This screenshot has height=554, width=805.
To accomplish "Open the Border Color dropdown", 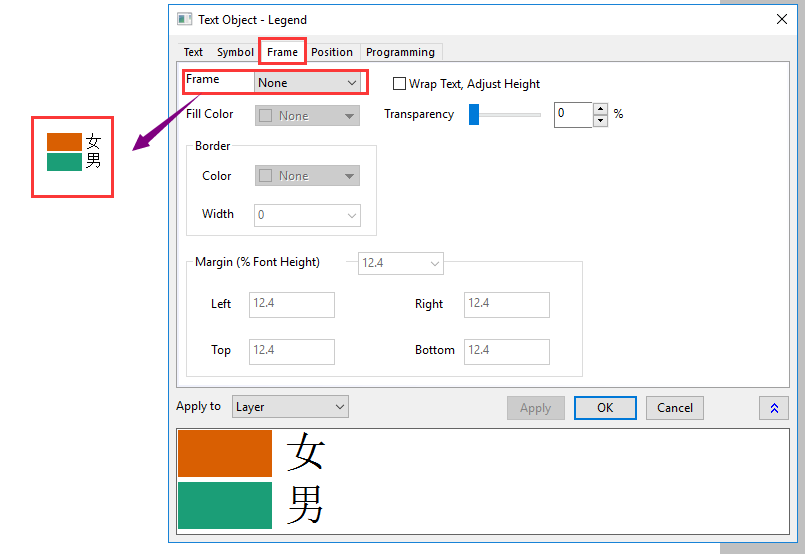I will tap(307, 176).
